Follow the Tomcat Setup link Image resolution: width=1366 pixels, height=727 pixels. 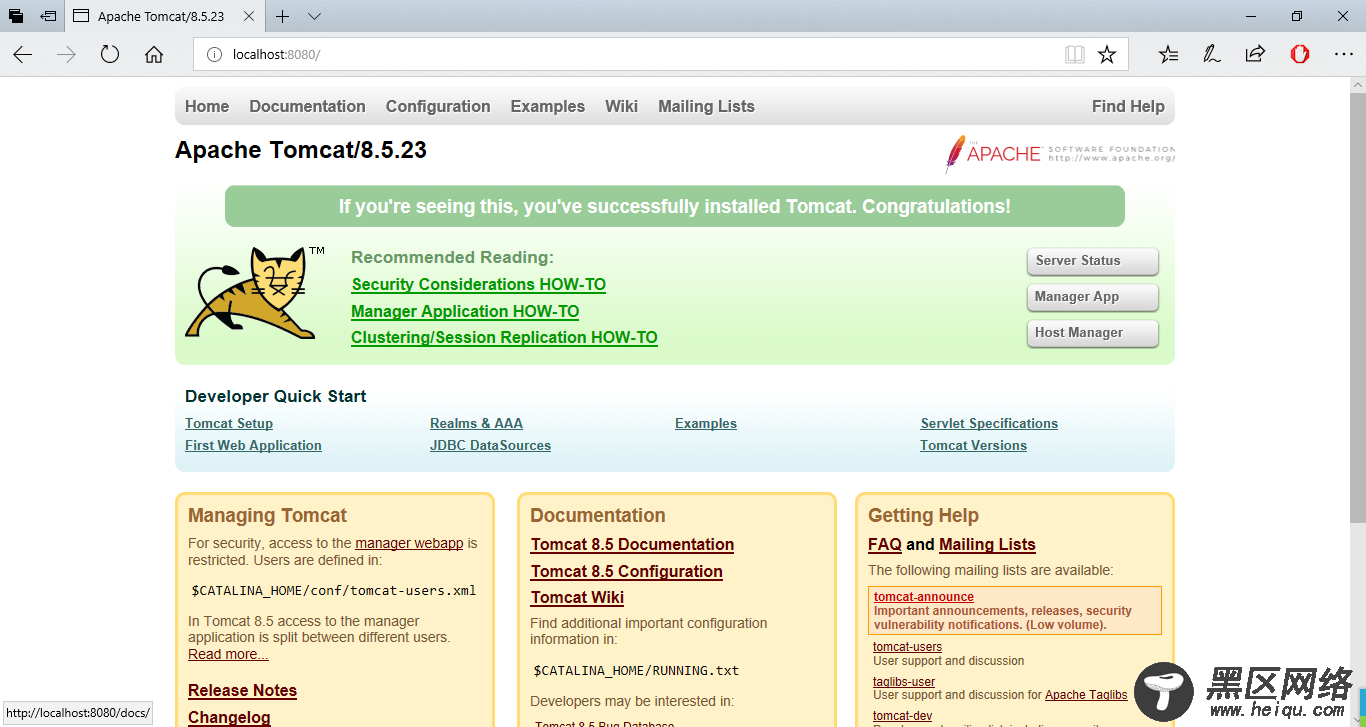(229, 424)
